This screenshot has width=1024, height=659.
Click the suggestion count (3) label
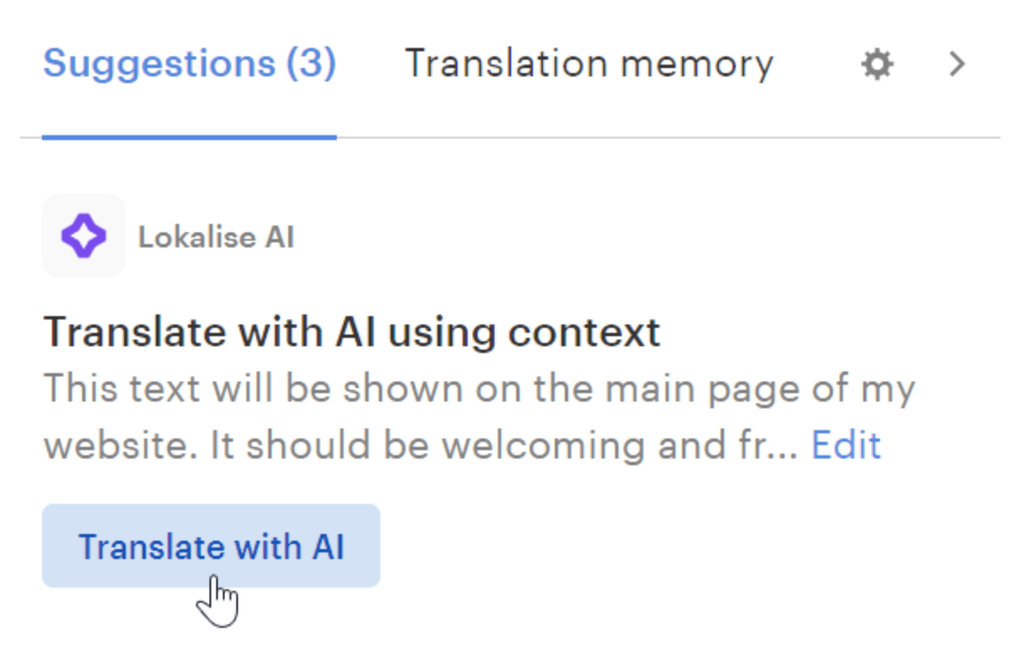[x=311, y=65]
